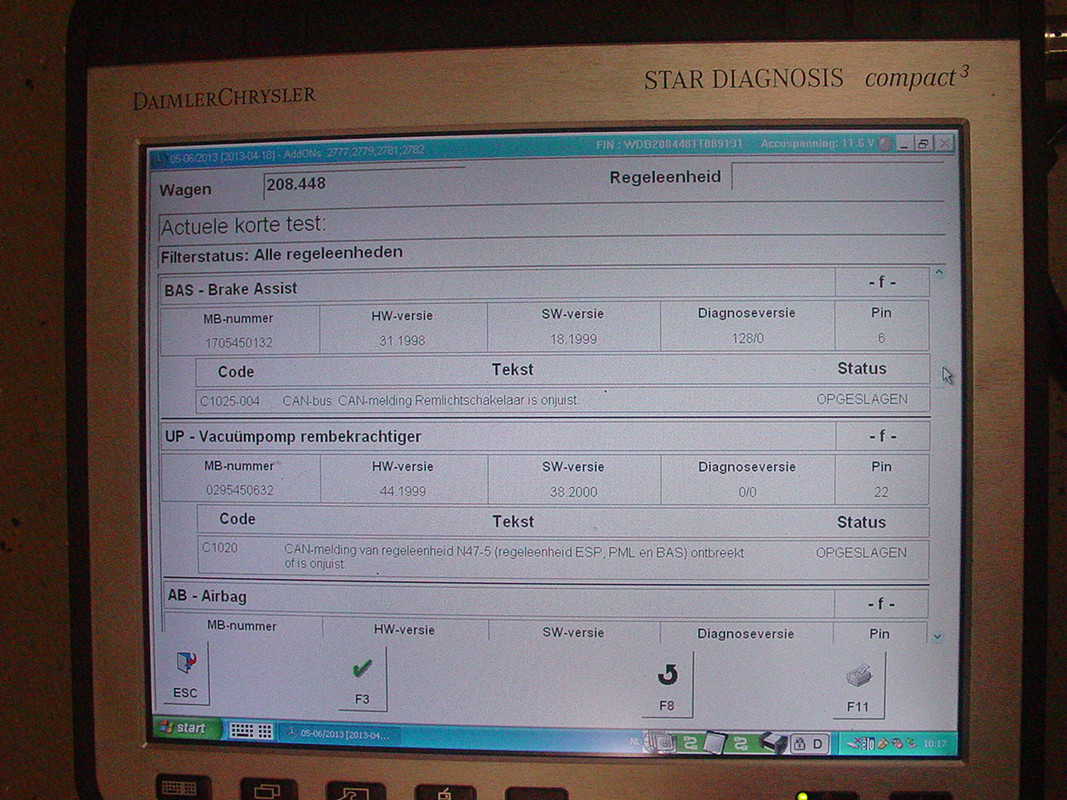
Task: Click the scrollbar up arrow
Action: [x=939, y=273]
